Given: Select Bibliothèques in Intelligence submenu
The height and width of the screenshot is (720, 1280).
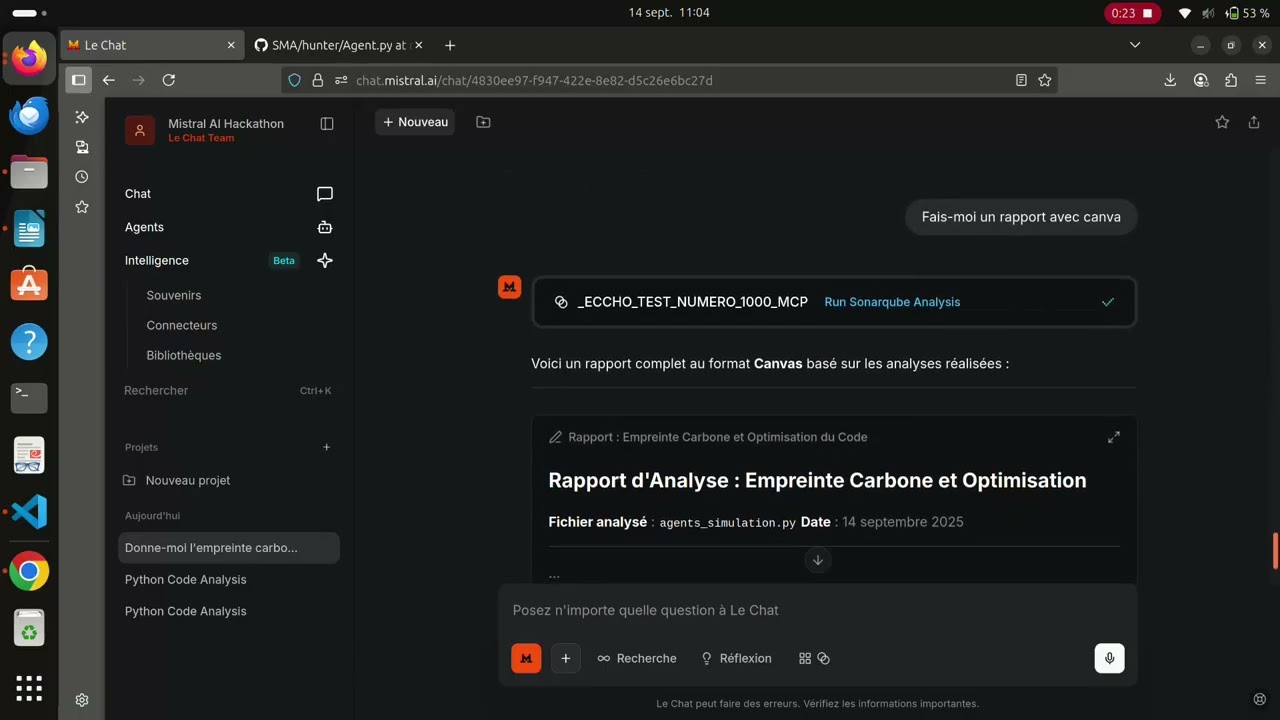Looking at the screenshot, I should [184, 355].
